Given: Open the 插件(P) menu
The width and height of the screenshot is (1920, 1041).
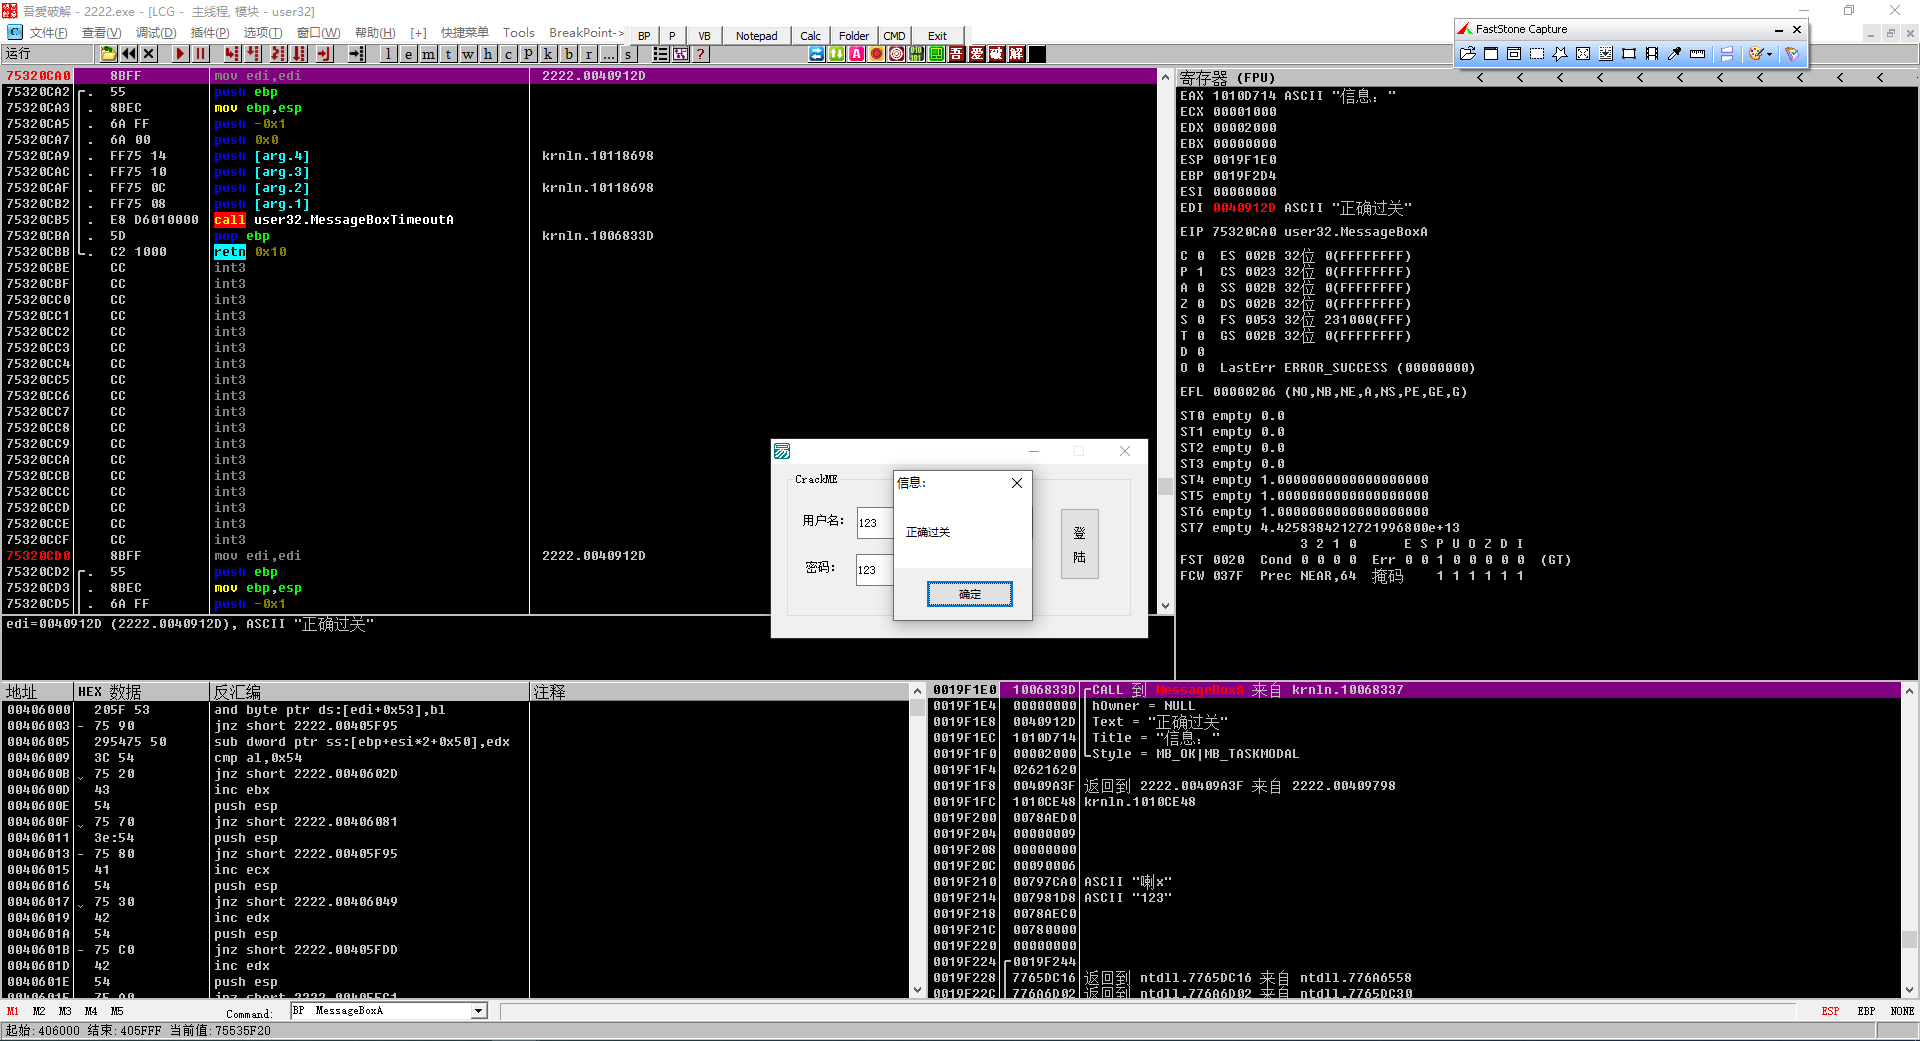Looking at the screenshot, I should (209, 33).
